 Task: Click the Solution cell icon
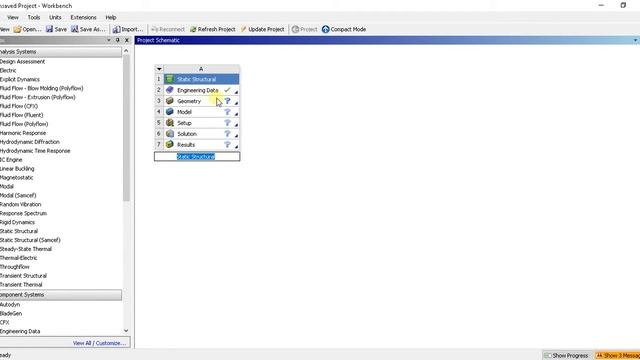click(x=170, y=133)
